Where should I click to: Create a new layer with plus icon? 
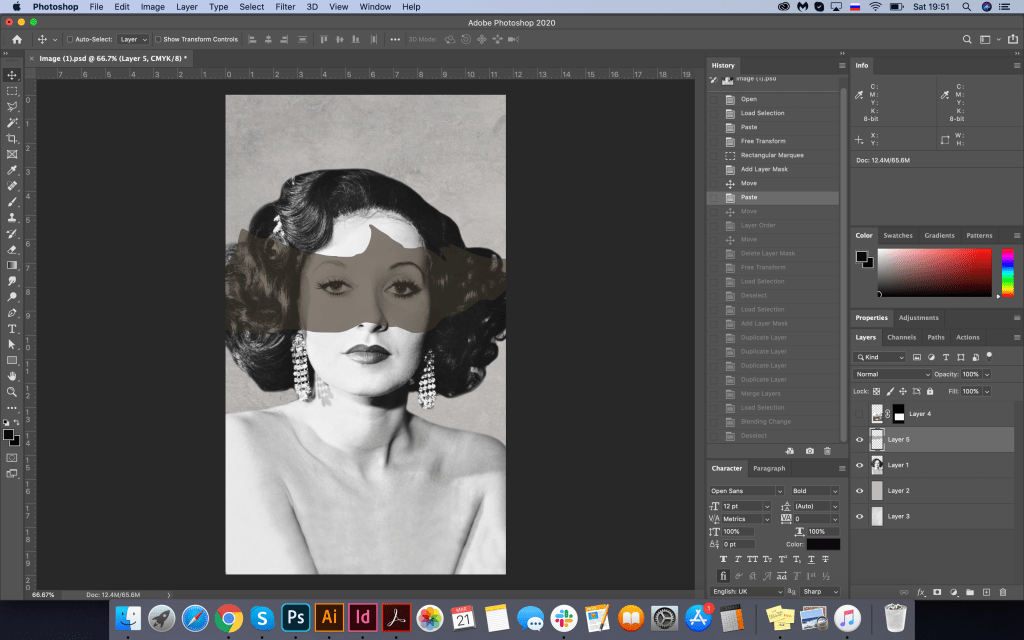tap(987, 592)
